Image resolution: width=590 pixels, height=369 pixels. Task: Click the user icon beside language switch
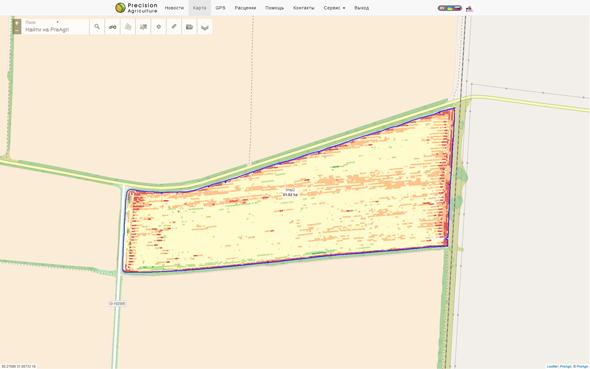(469, 8)
